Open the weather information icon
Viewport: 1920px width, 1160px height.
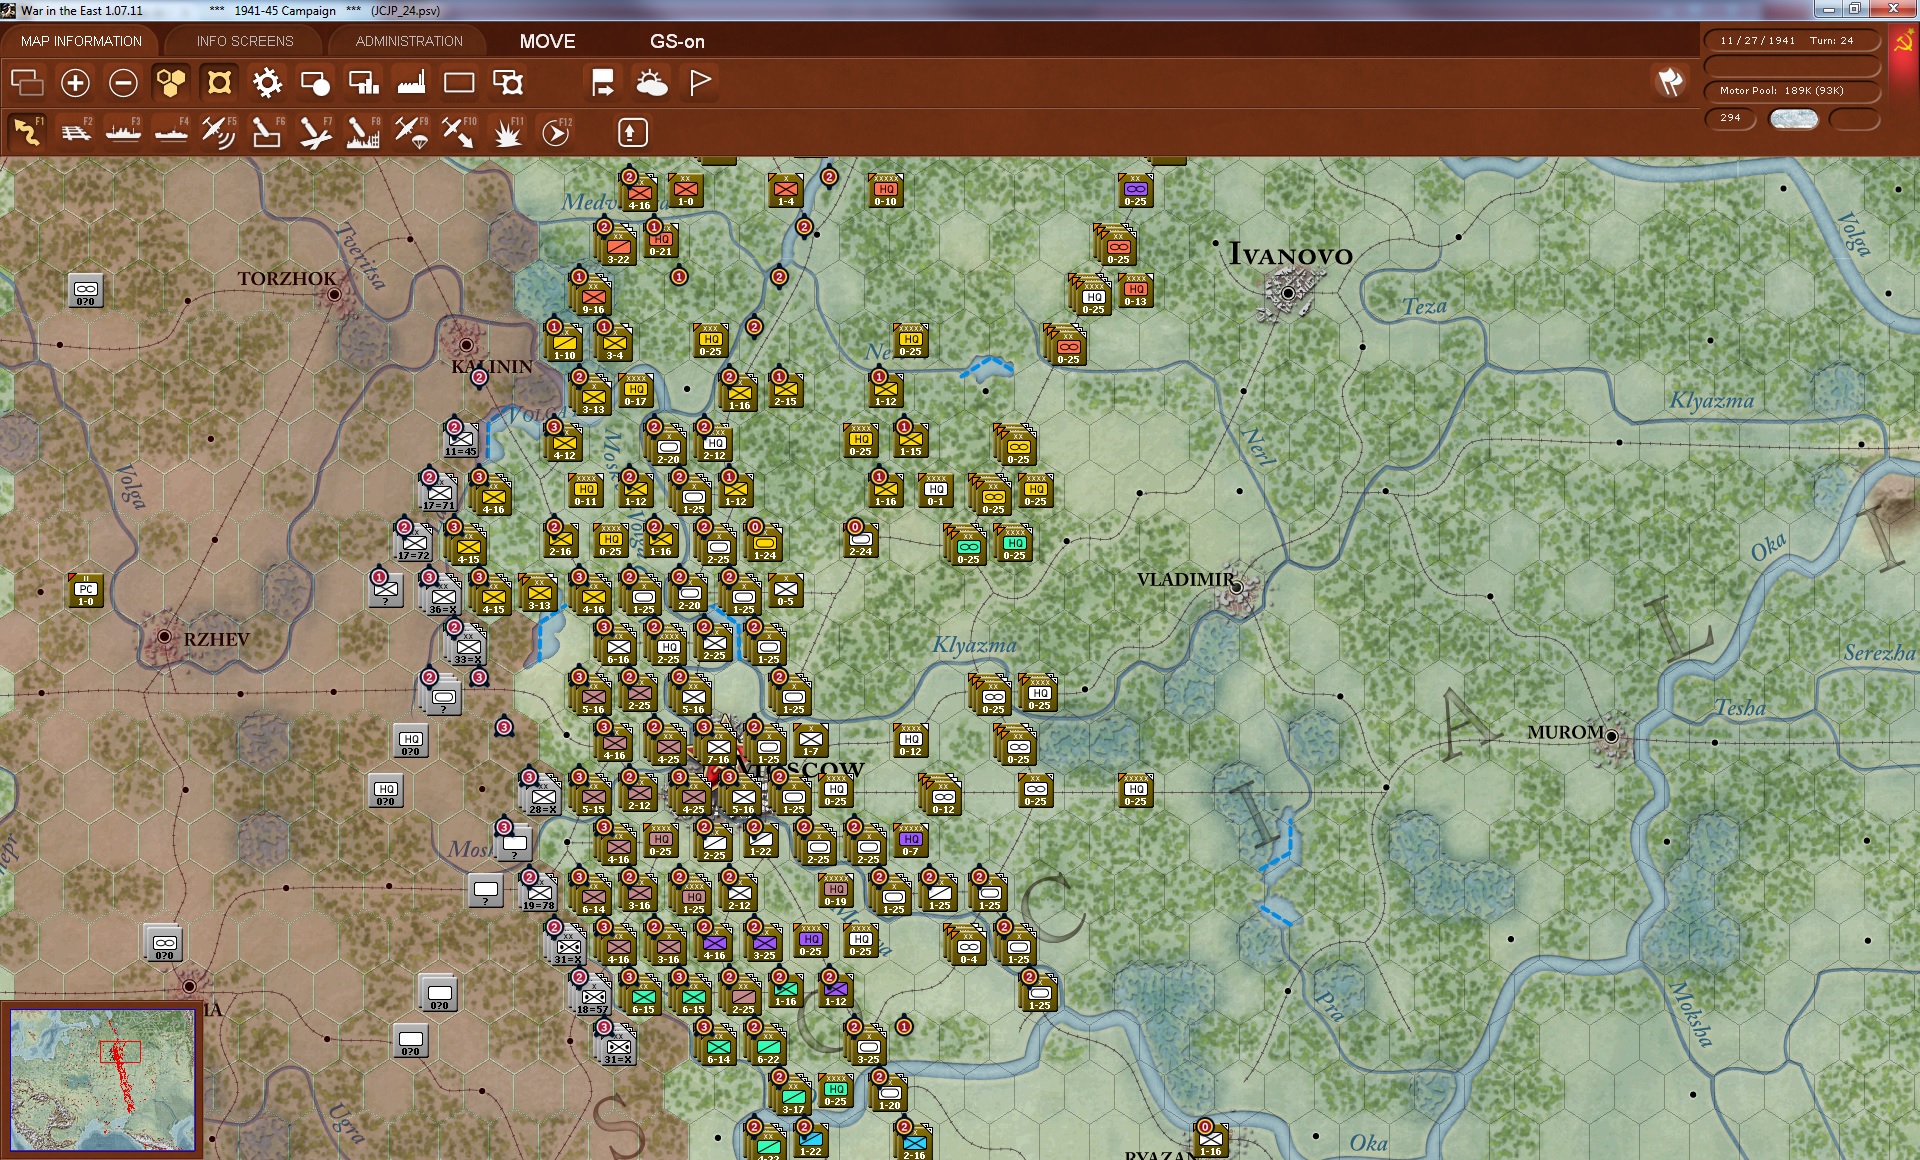[x=651, y=82]
